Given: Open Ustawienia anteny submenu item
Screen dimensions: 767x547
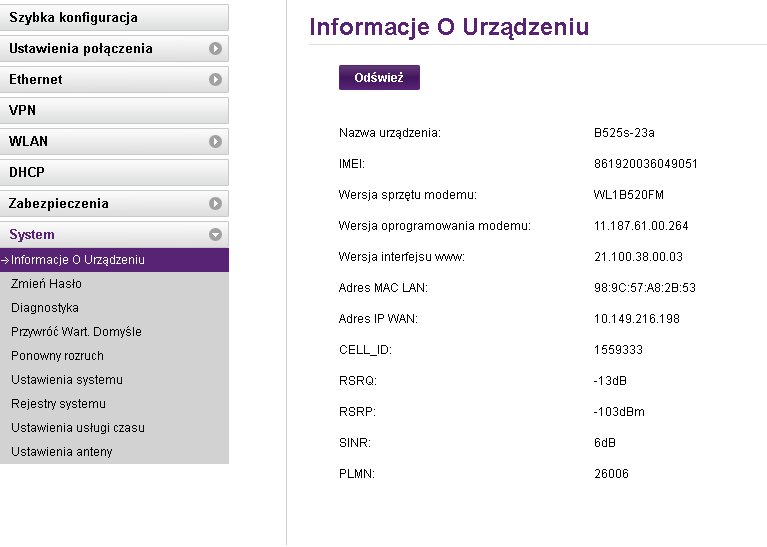Looking at the screenshot, I should pyautogui.click(x=62, y=452).
